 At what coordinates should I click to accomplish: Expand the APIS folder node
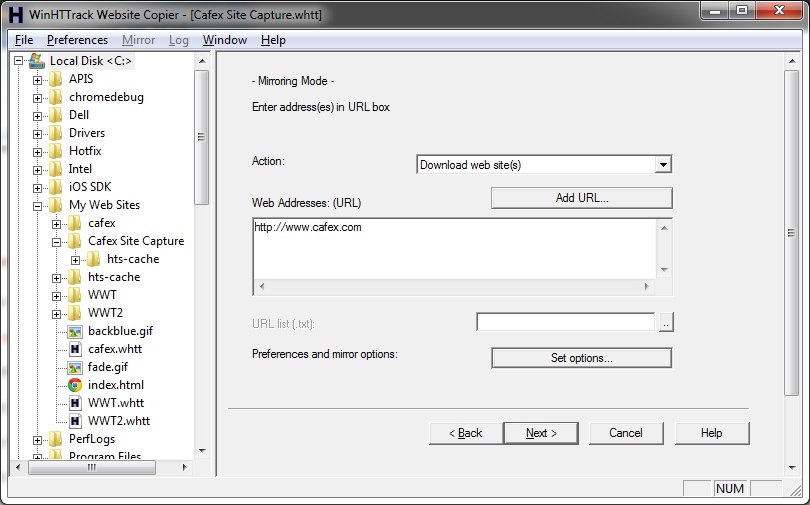(x=37, y=80)
